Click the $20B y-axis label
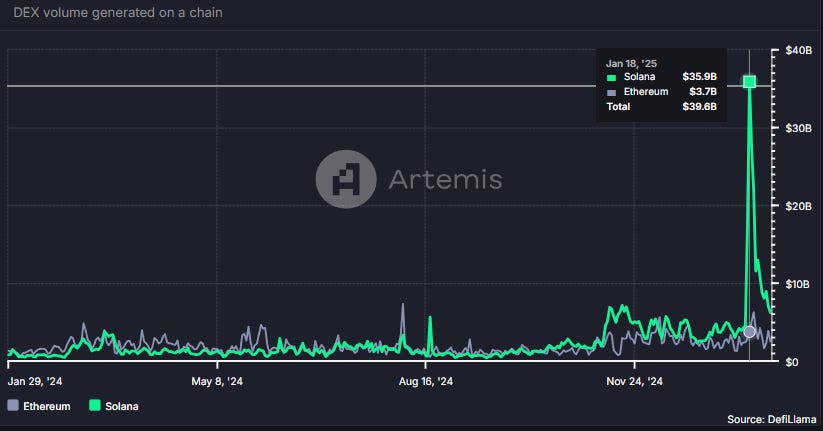This screenshot has width=823, height=431. pyautogui.click(x=798, y=206)
